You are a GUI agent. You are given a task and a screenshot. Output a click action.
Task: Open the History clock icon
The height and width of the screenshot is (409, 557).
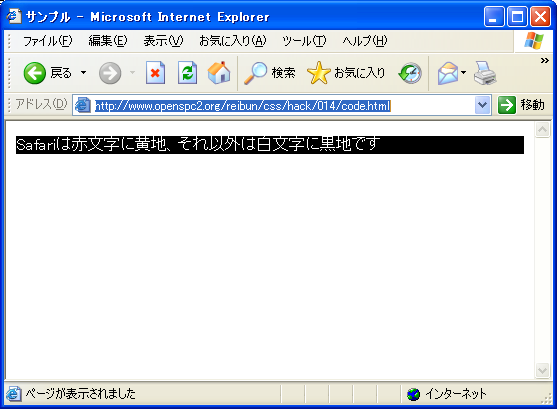(410, 73)
